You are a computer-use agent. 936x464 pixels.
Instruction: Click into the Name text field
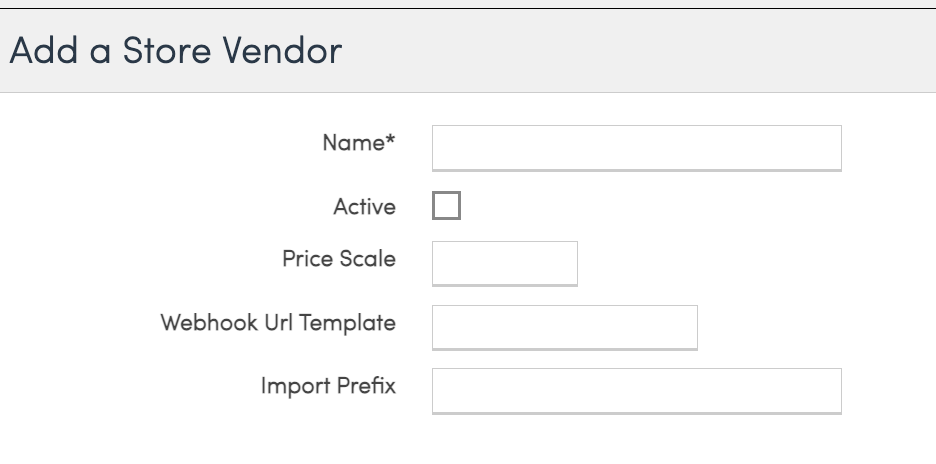(636, 148)
